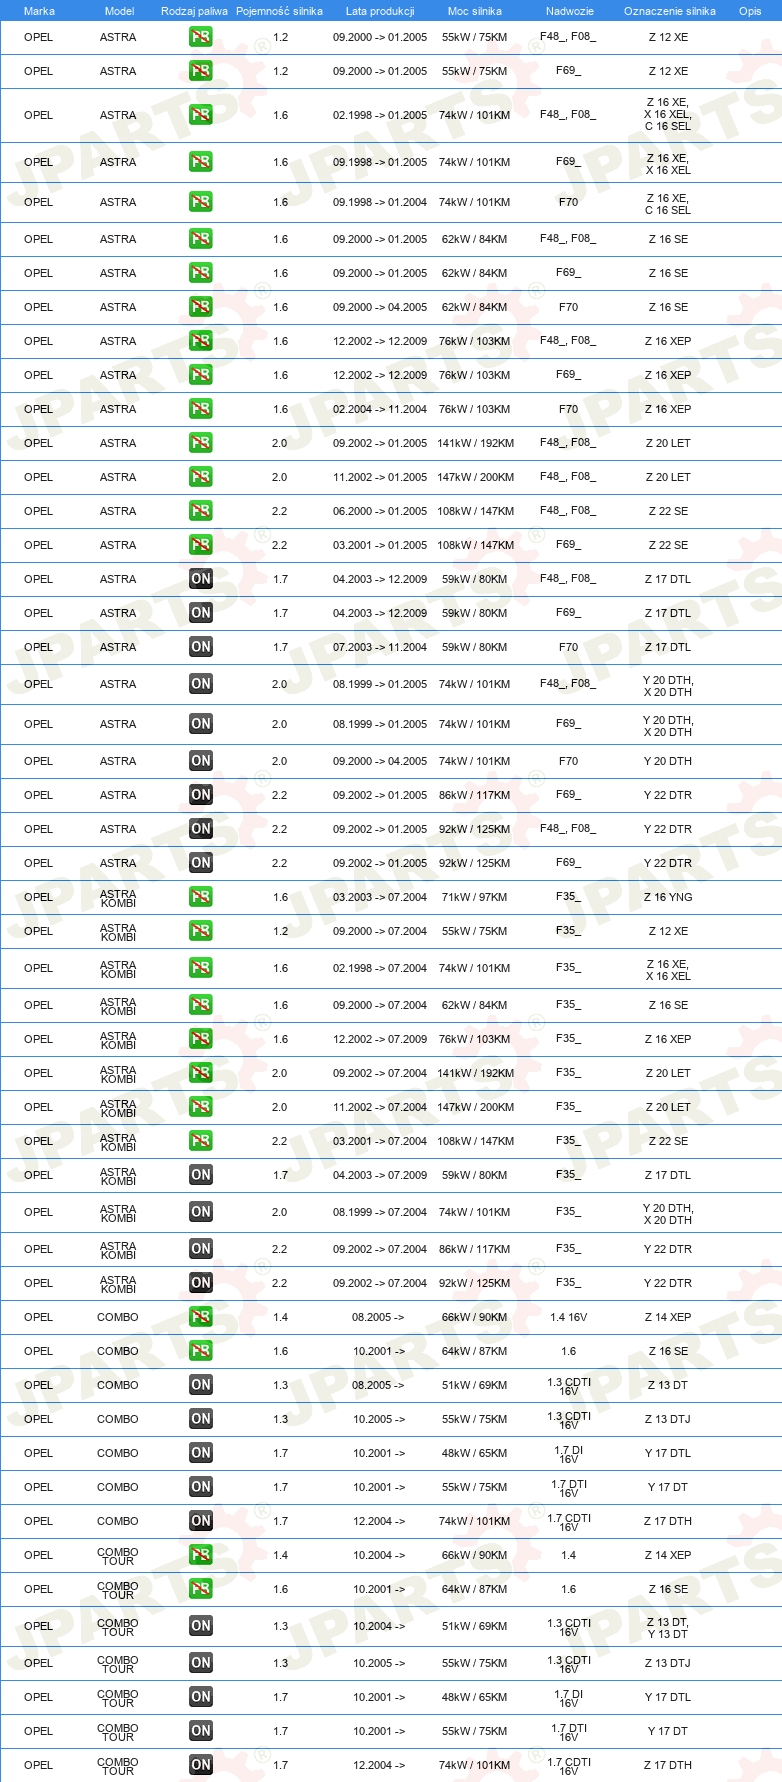The width and height of the screenshot is (782, 1782).
Task: Click the PB icon in the Astra 06.2000 Z 22 SE row
Action: tap(201, 511)
